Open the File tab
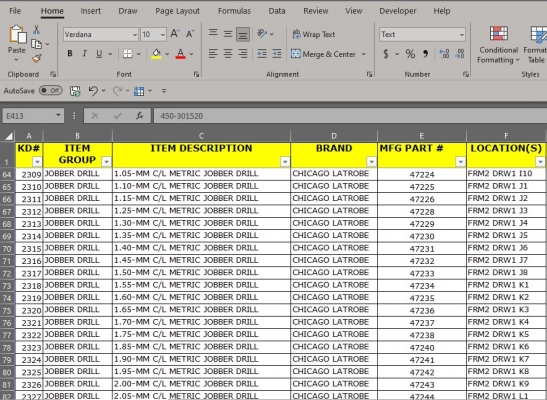This screenshot has height=400, width=547. (15, 11)
